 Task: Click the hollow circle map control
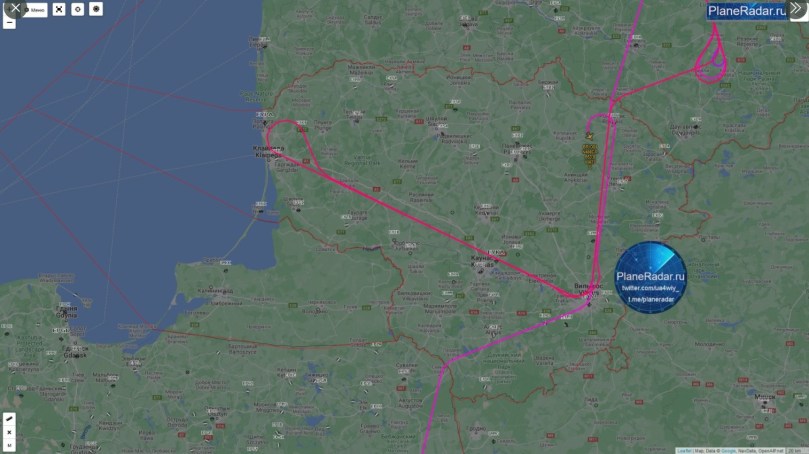[x=78, y=9]
